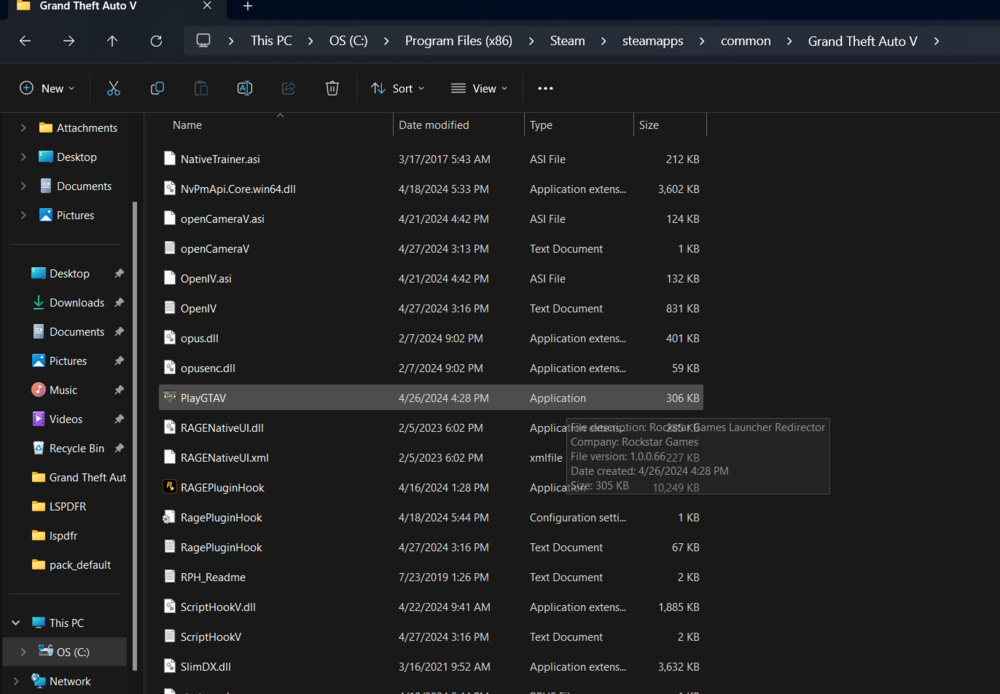Click the computer icon in the address bar

click(203, 41)
